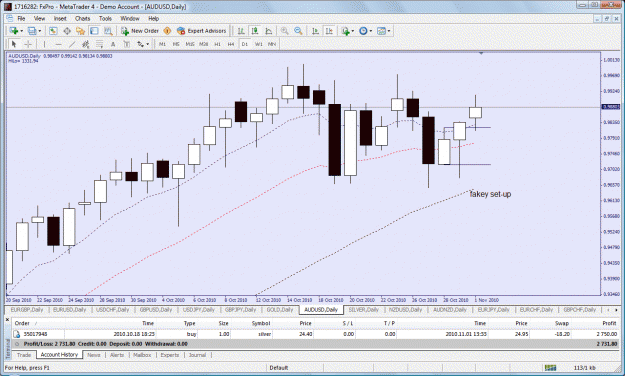
Task: Open the New Chart toolbar icon
Action: 14,31
